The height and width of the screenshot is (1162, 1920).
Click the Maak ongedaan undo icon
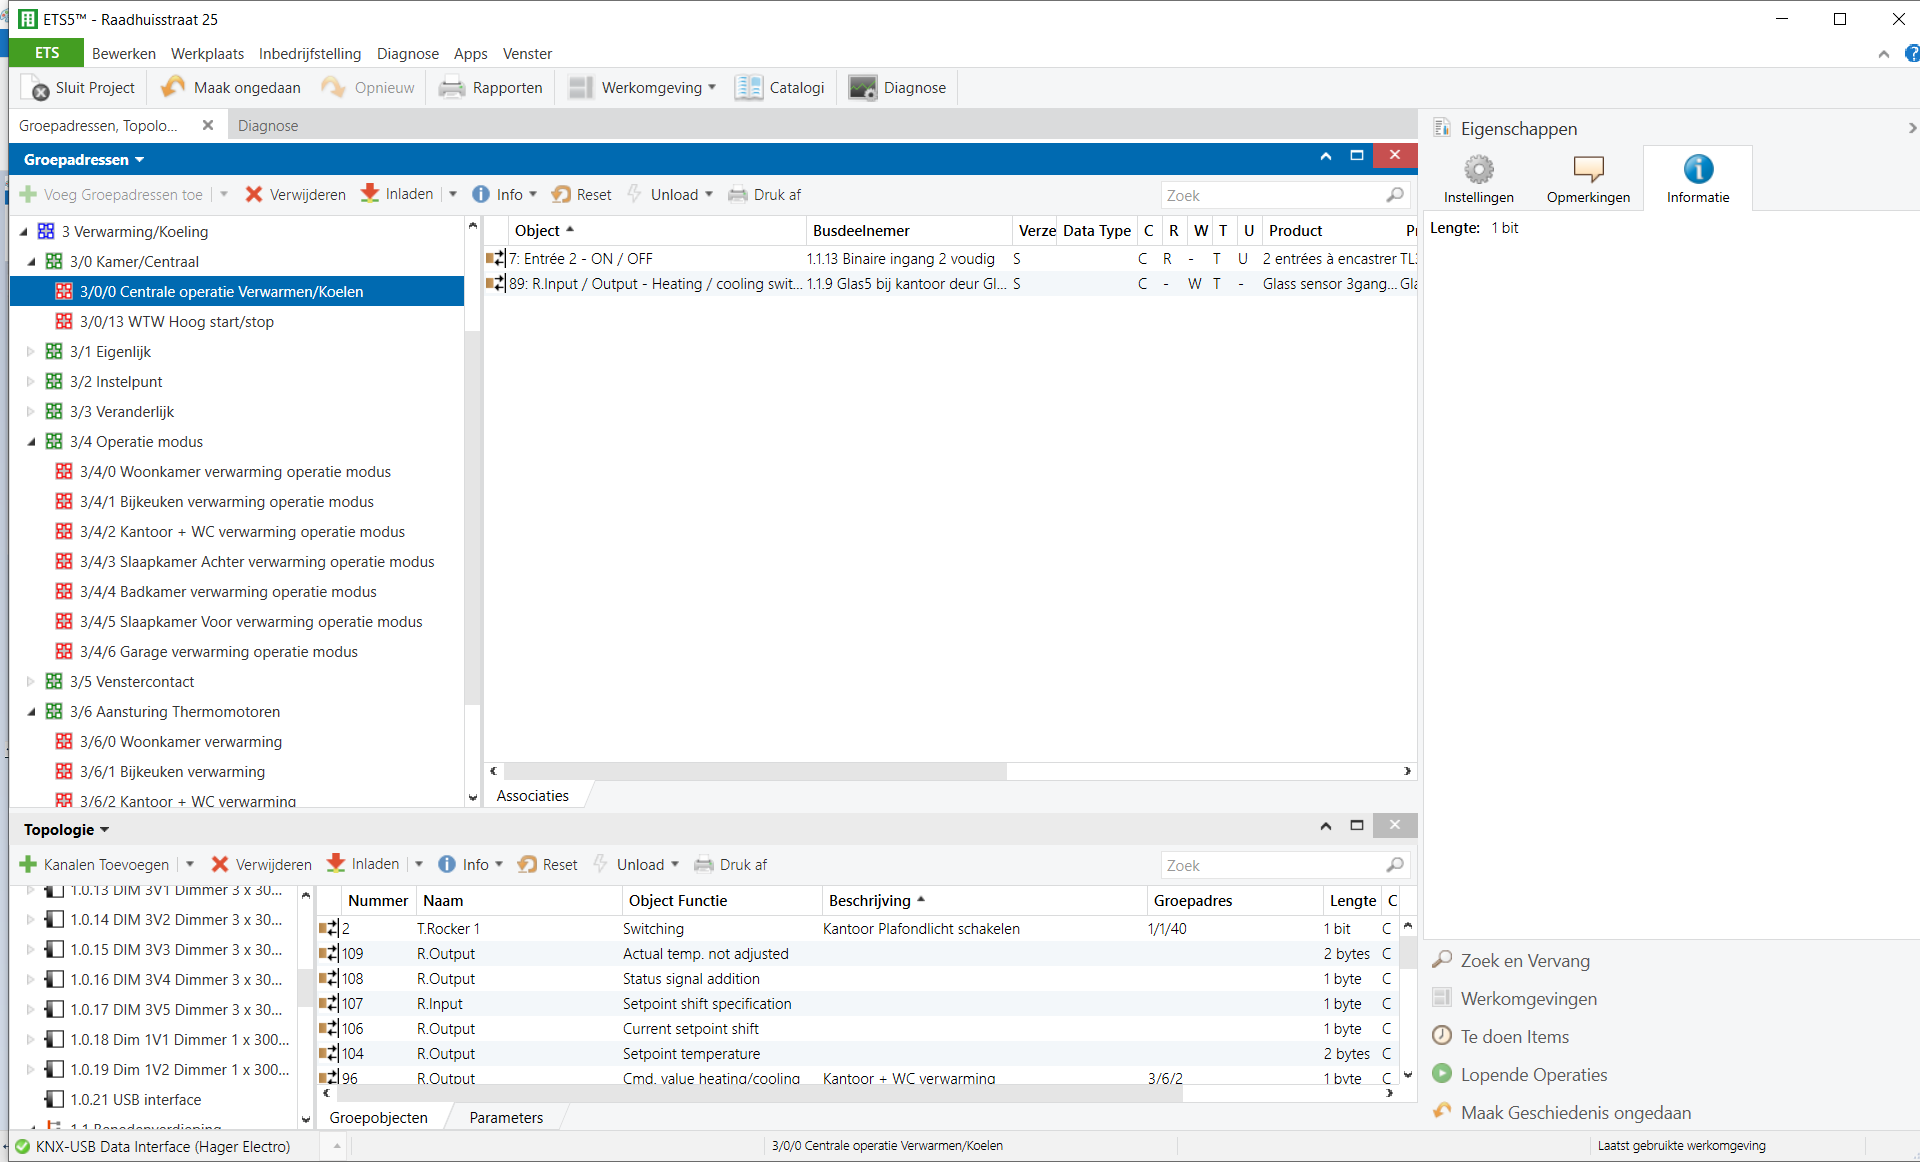173,87
